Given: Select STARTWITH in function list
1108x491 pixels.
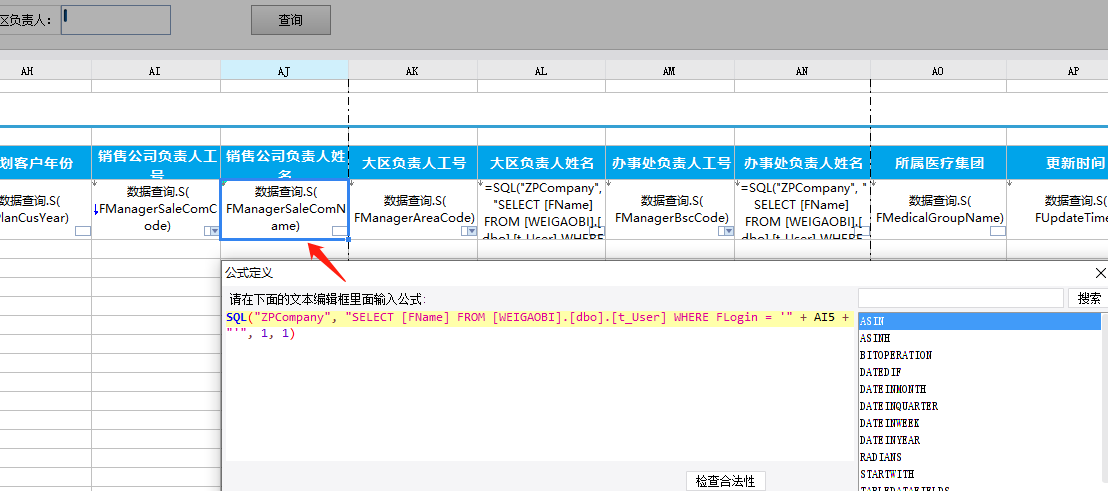Looking at the screenshot, I should point(980,474).
